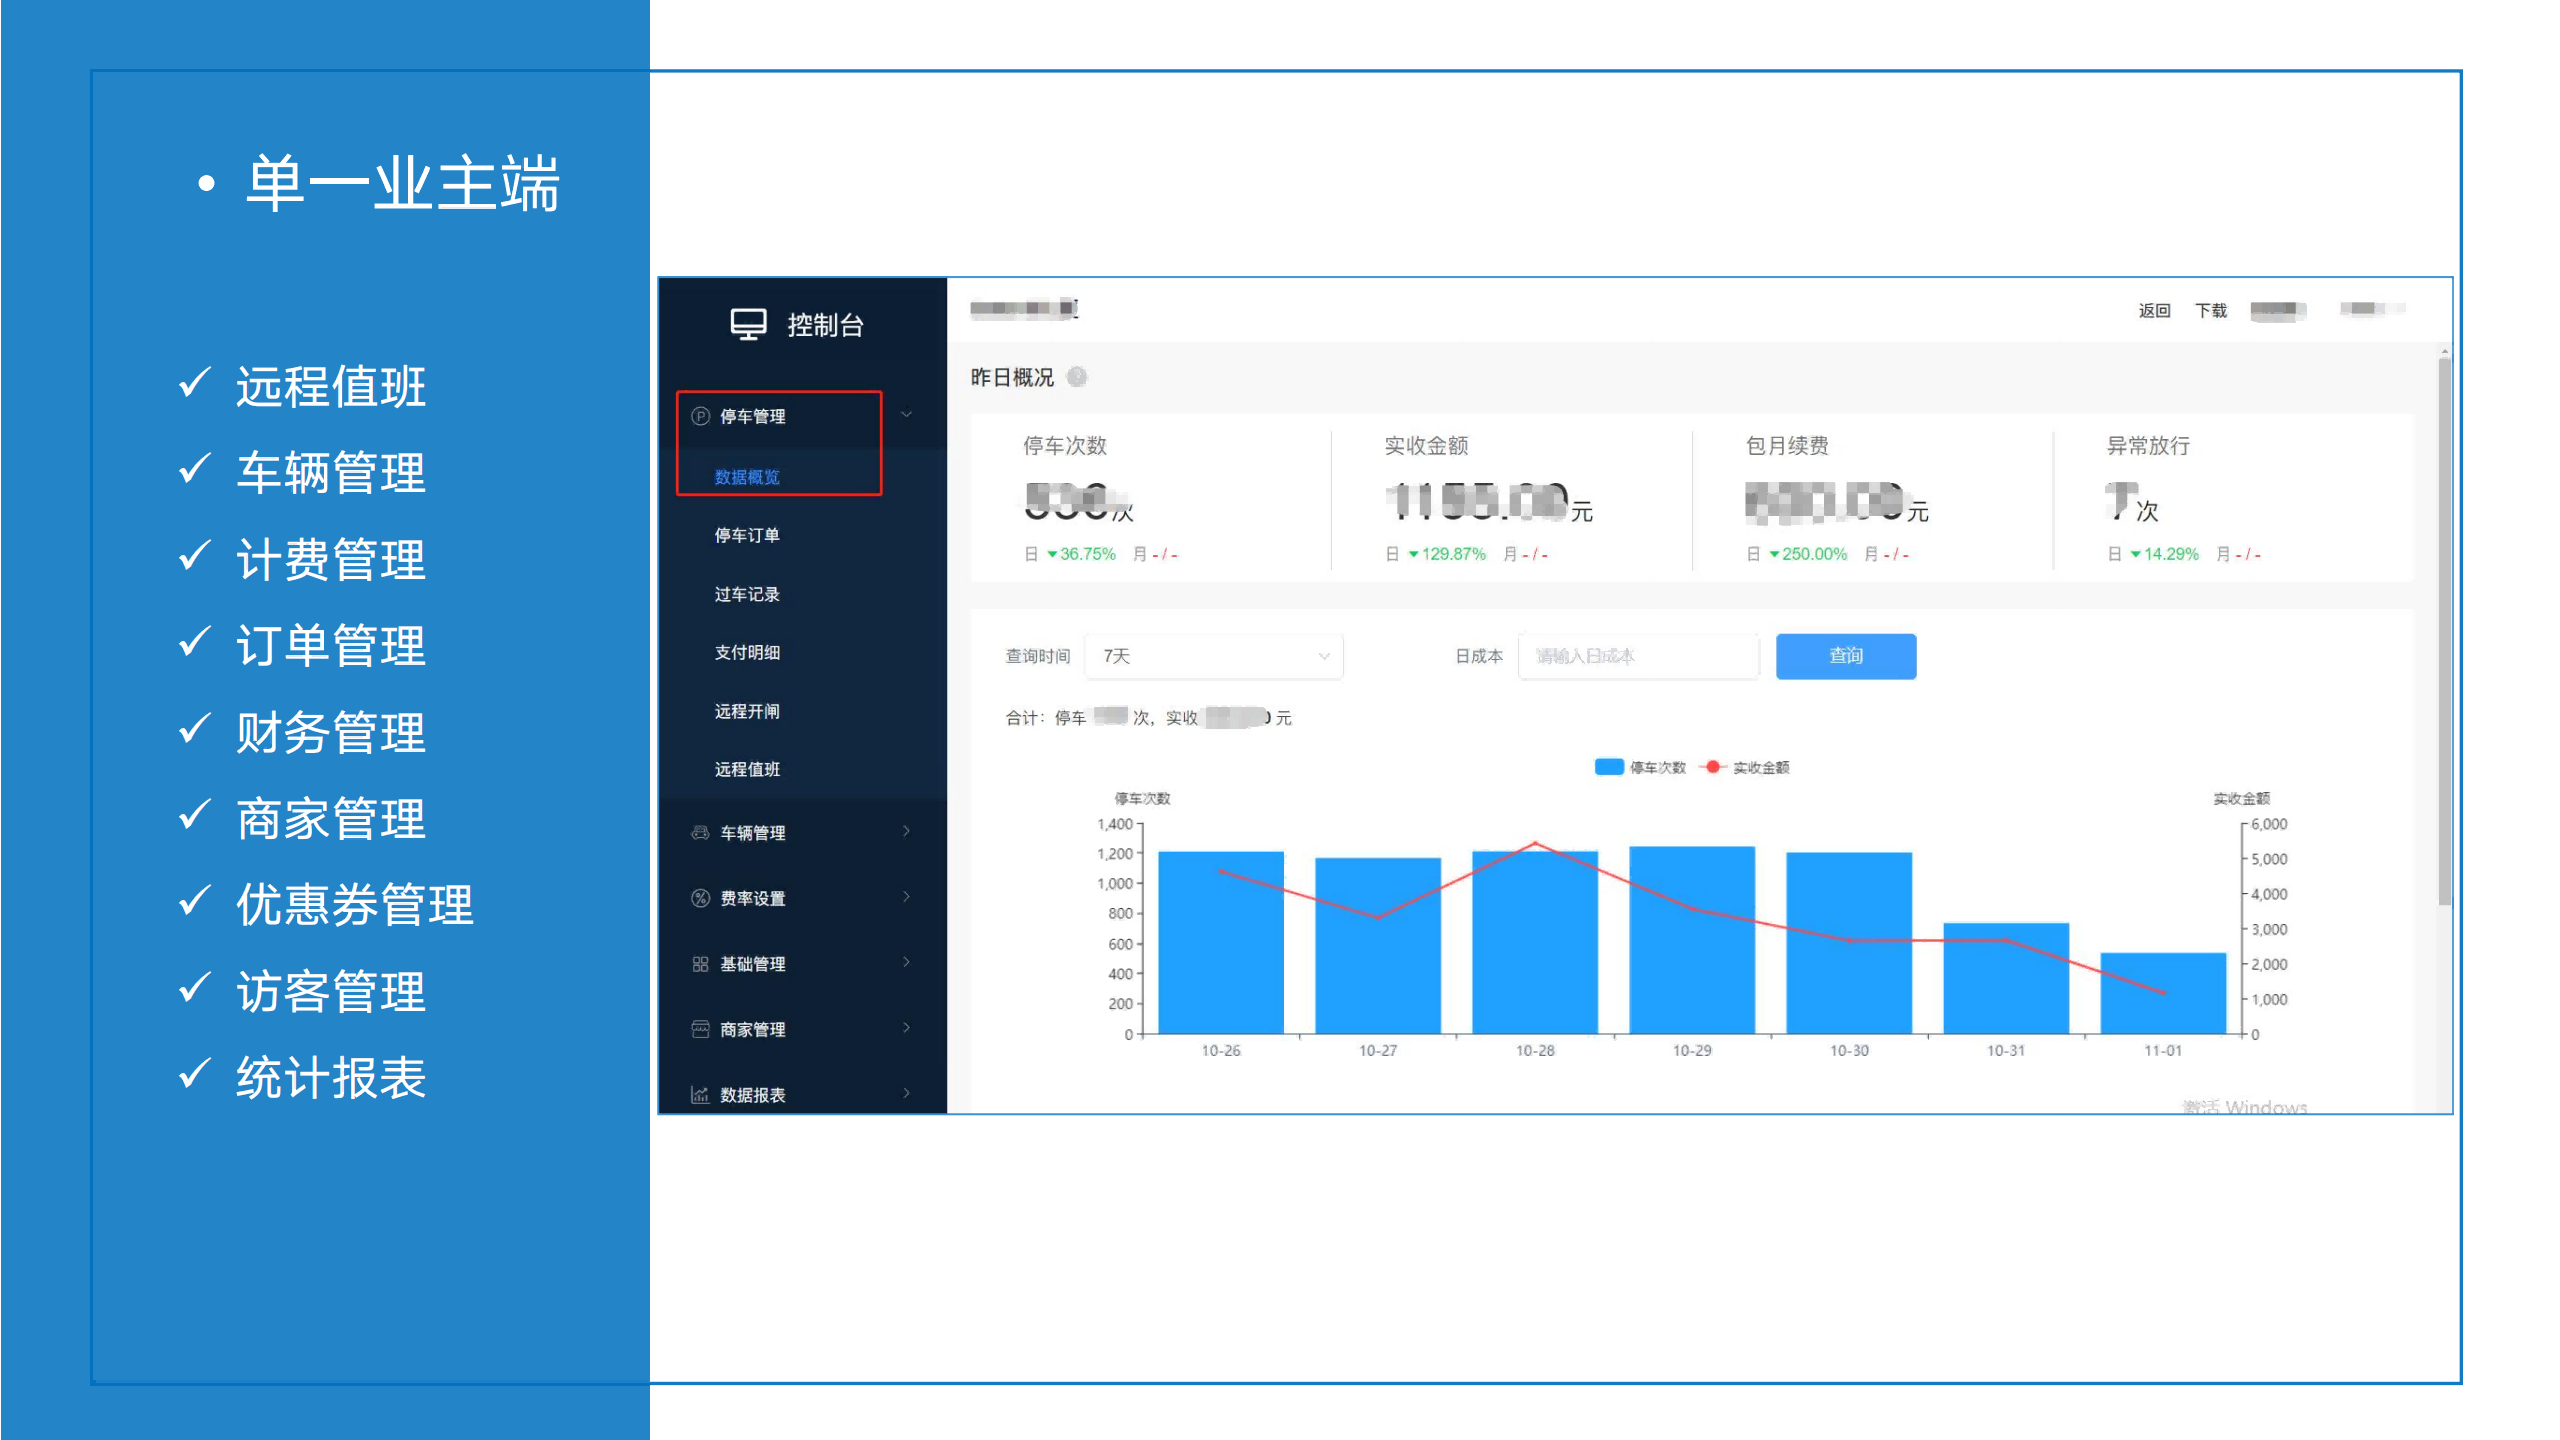Click the 日成本 input field
Viewport: 2560px width, 1440px height.
(x=1637, y=656)
